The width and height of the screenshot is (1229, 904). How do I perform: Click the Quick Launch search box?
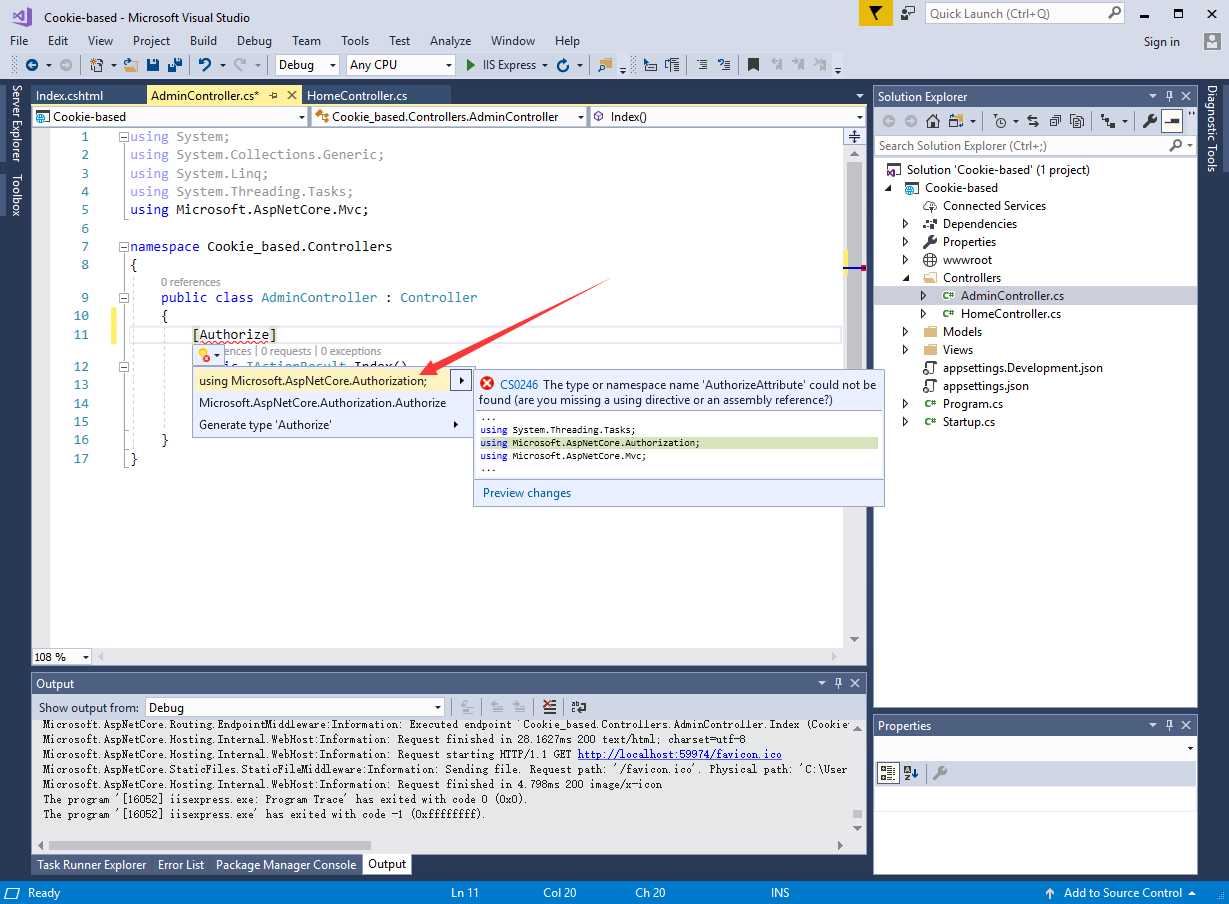point(1026,13)
